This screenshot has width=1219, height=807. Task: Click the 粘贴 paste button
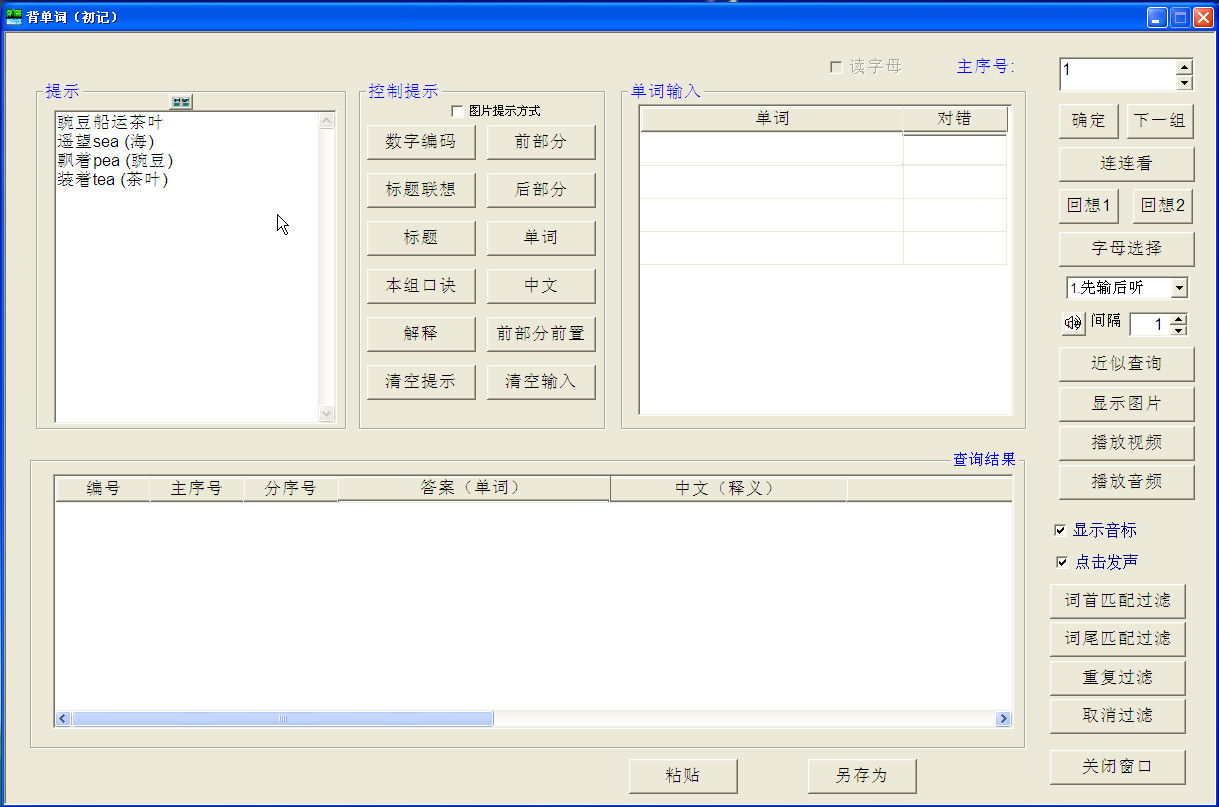tap(683, 776)
